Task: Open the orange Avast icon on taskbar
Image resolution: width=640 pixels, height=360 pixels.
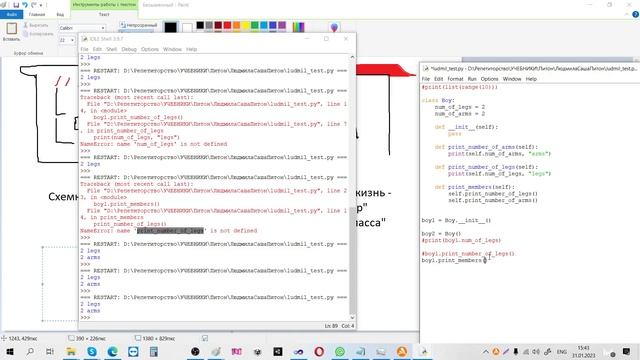Action: click(x=402, y=351)
